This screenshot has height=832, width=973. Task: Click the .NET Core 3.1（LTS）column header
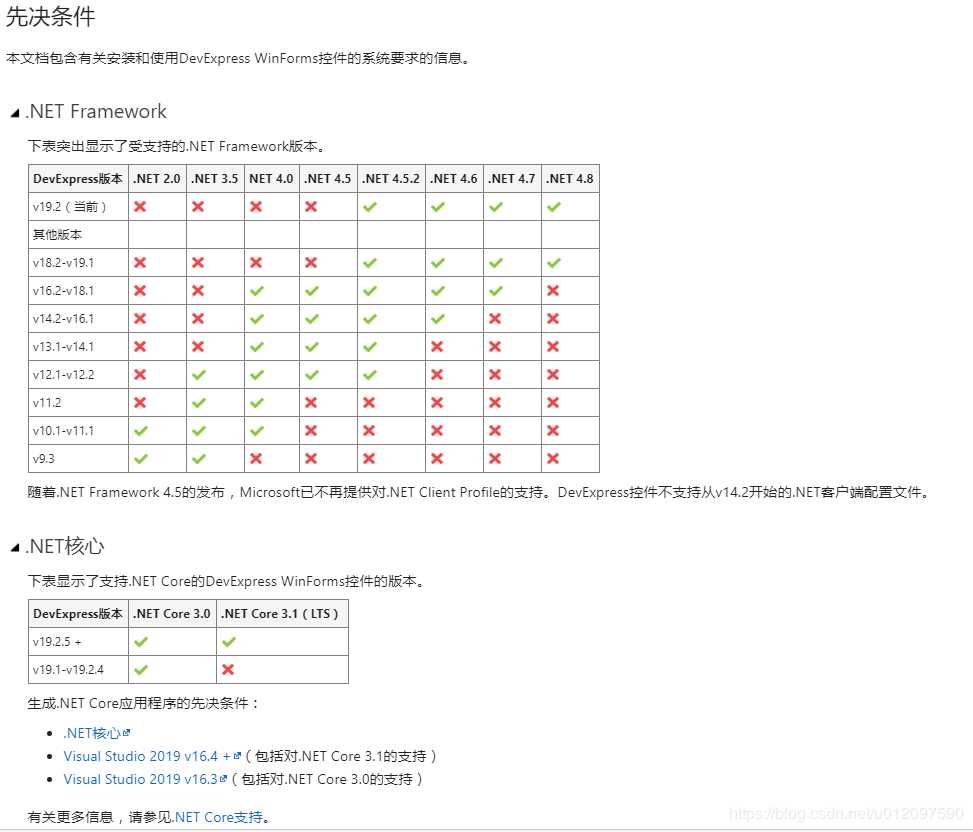click(281, 614)
